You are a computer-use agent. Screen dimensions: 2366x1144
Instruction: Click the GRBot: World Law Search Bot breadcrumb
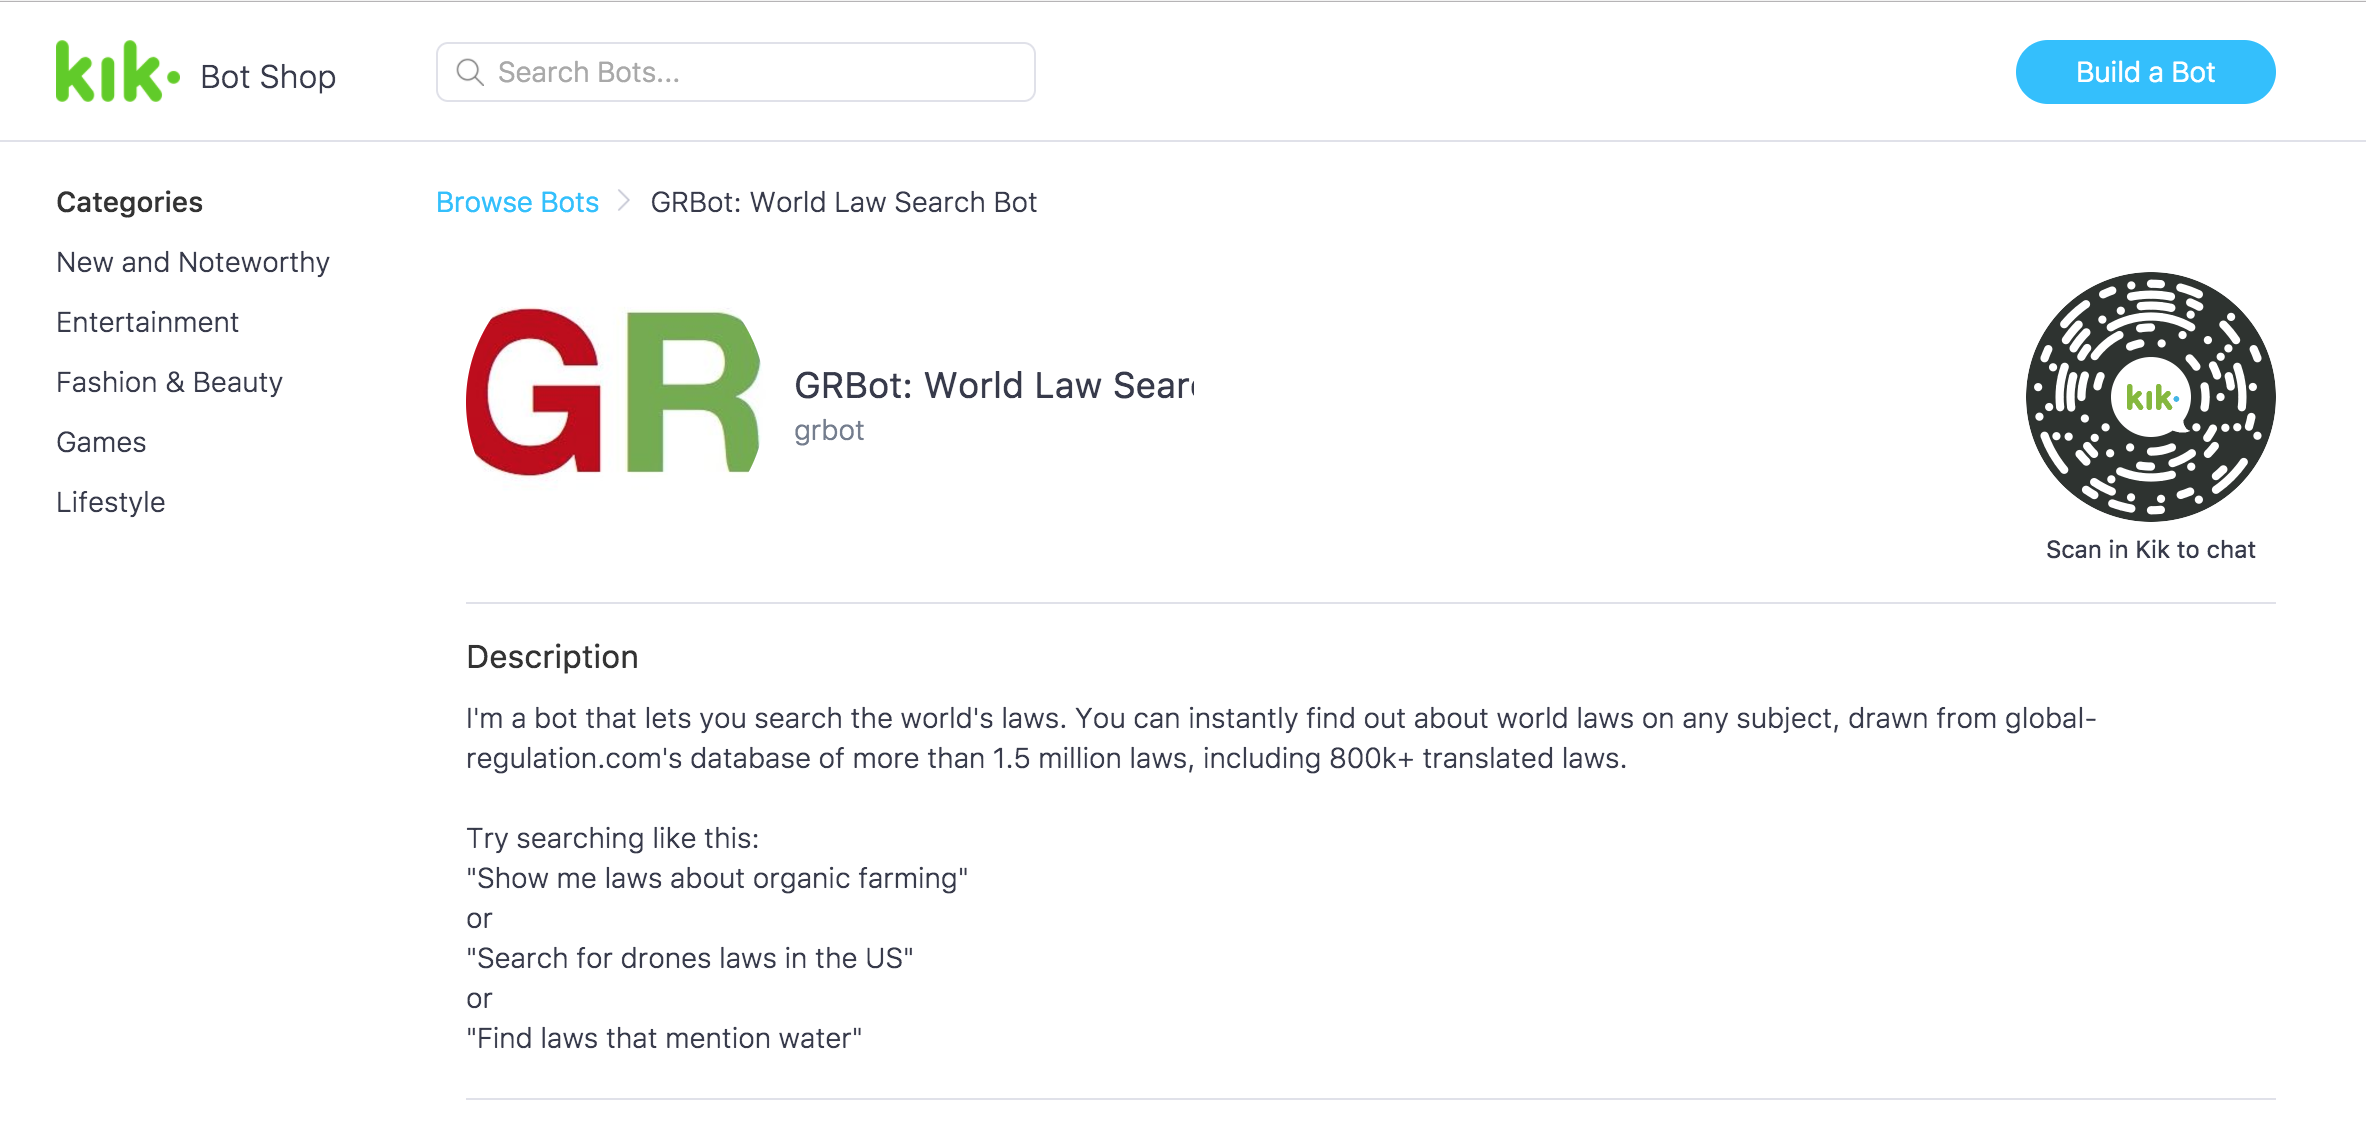coord(843,202)
